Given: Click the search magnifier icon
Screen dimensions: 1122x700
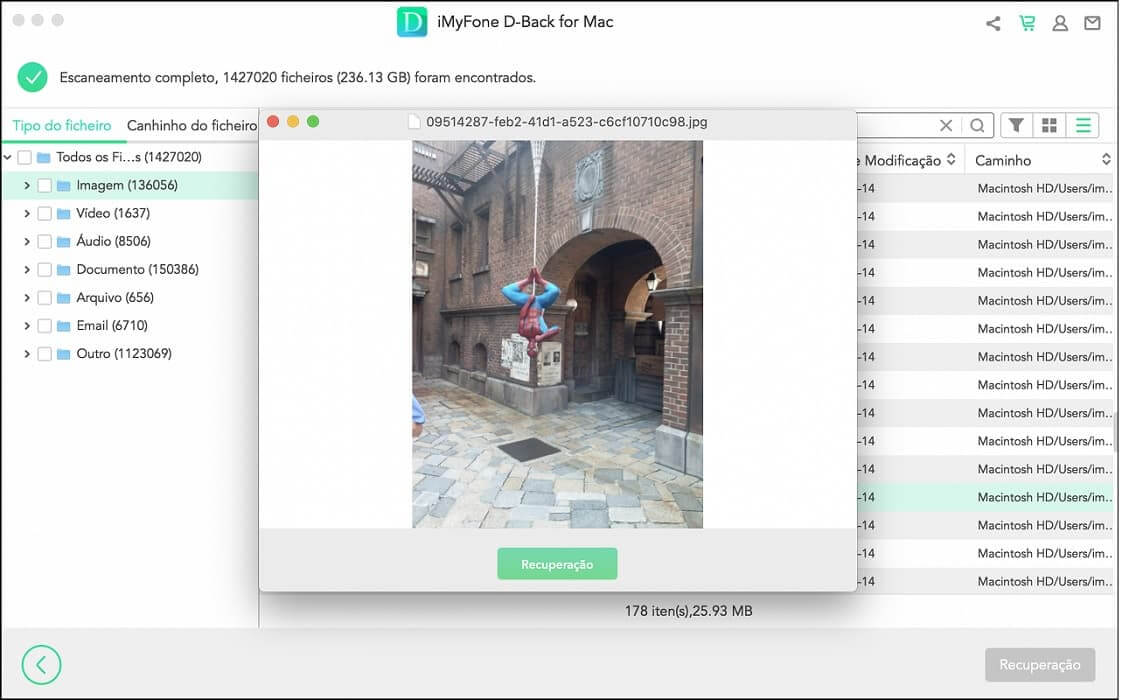Looking at the screenshot, I should tap(977, 126).
